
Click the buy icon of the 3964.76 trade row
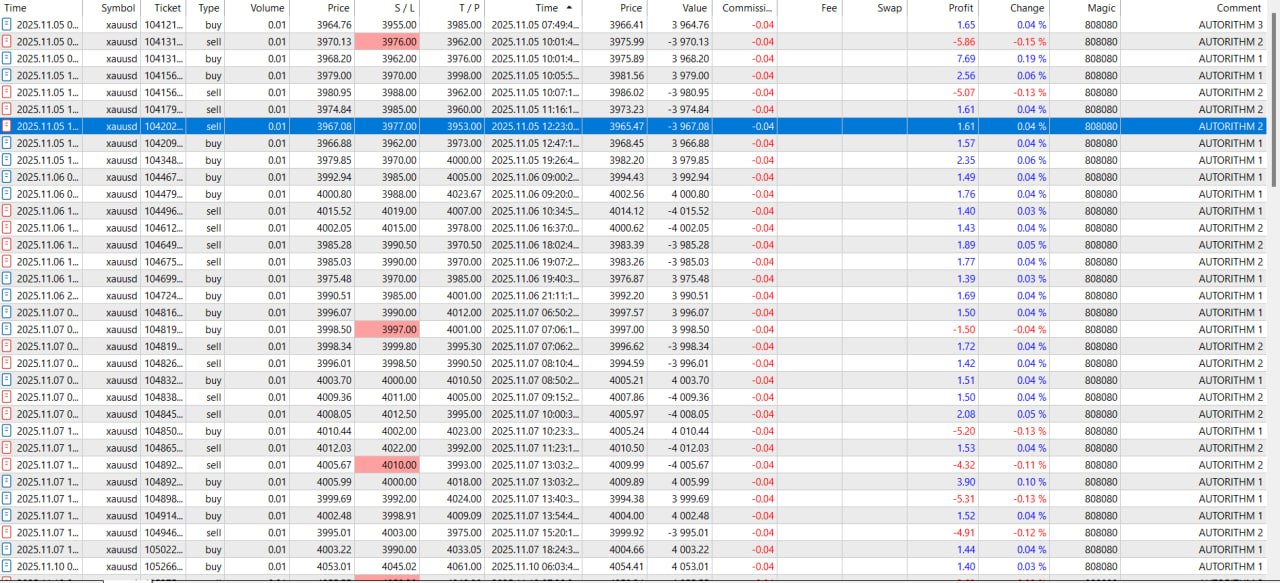[8, 25]
